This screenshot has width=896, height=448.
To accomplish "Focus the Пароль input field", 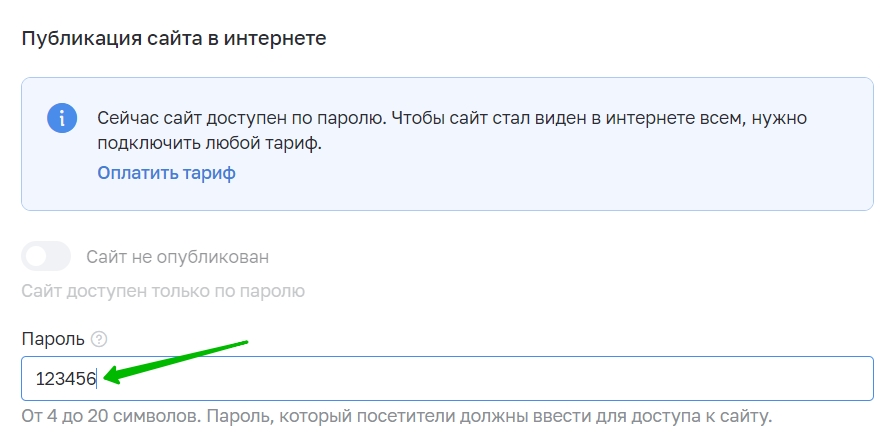I will tap(447, 378).
